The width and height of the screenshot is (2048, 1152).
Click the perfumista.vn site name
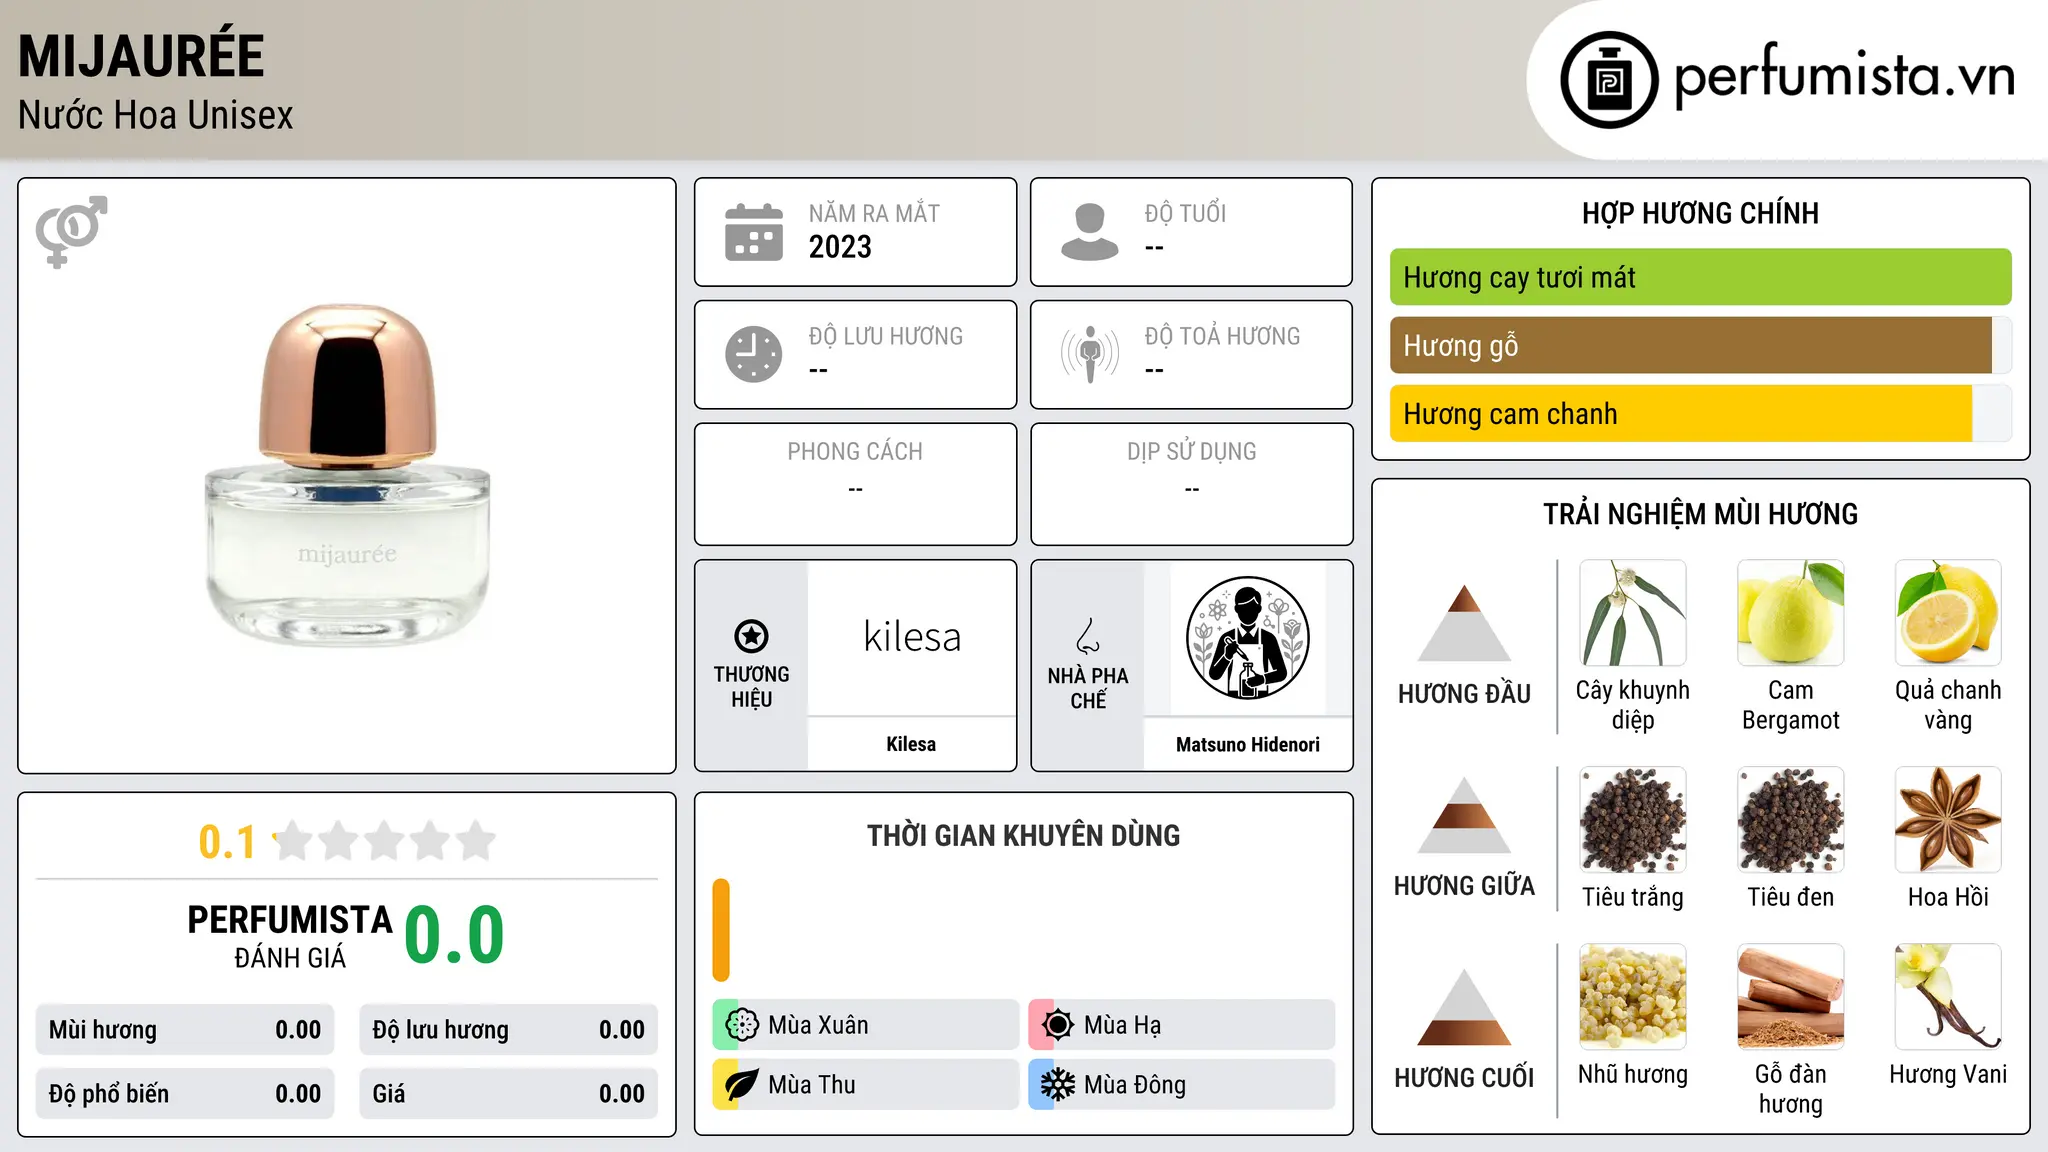click(1845, 76)
